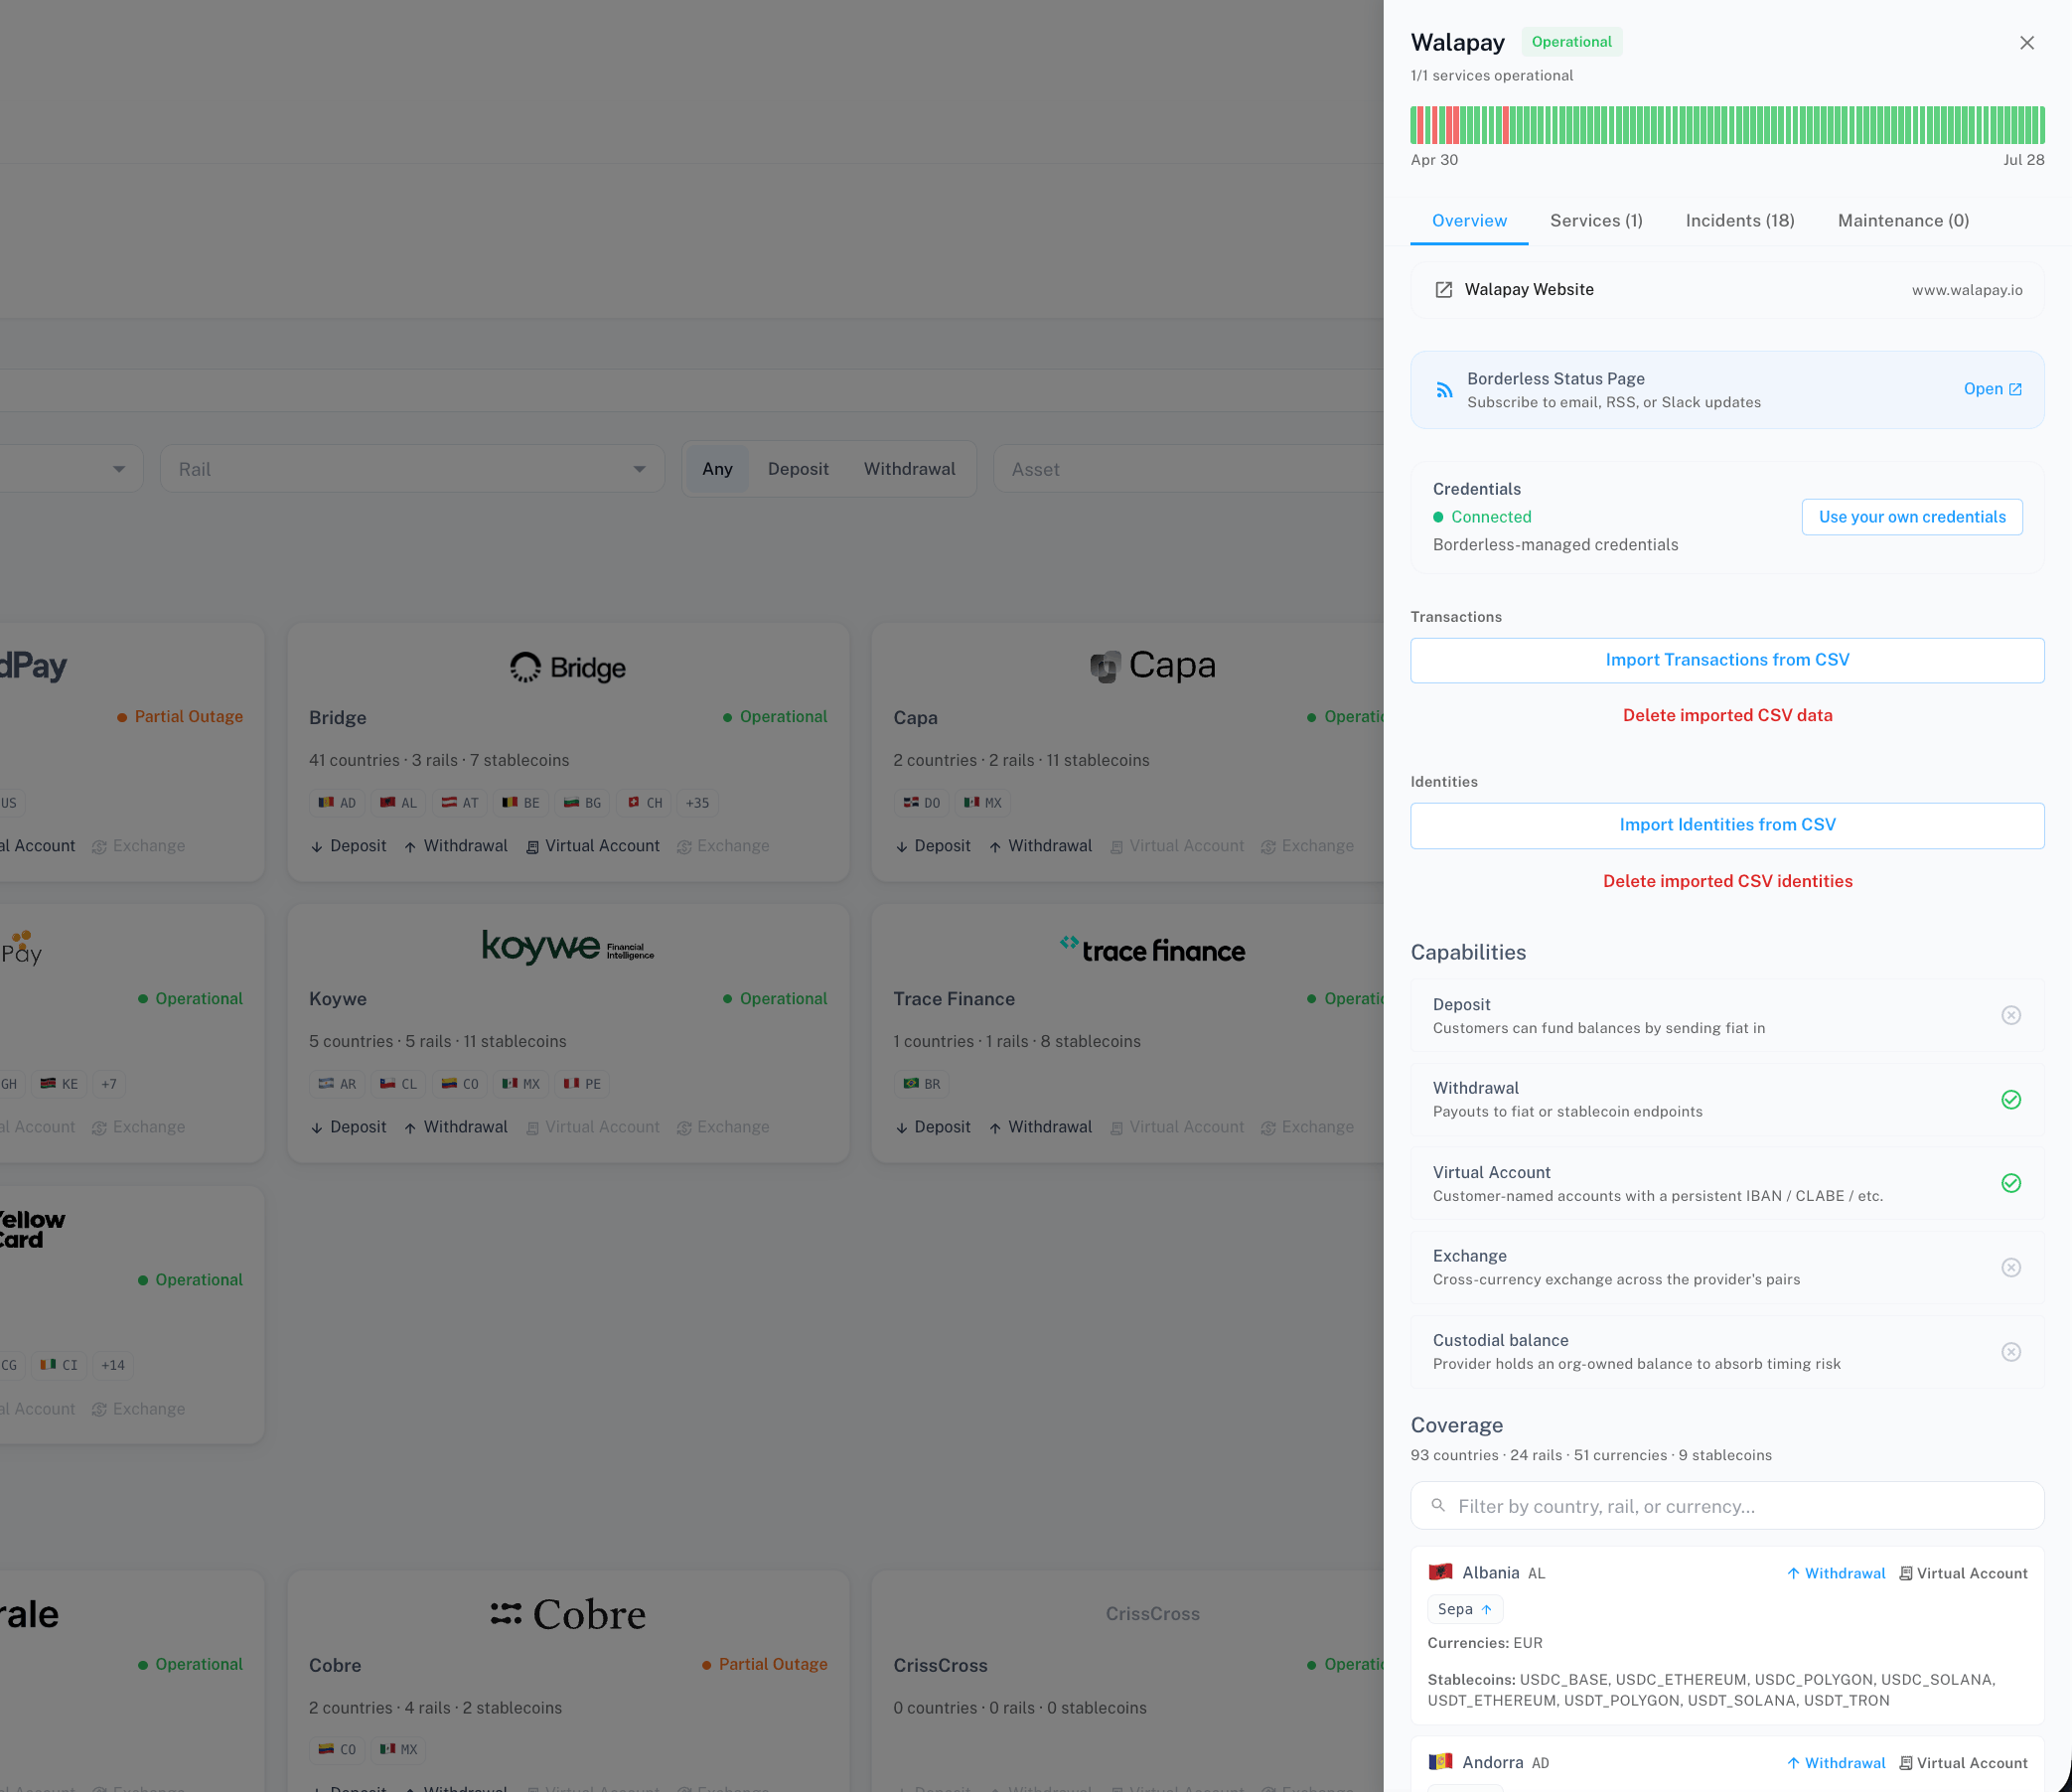Viewport: 2072px width, 1792px height.
Task: Click the Exchange capability unavailable icon
Action: click(2010, 1267)
